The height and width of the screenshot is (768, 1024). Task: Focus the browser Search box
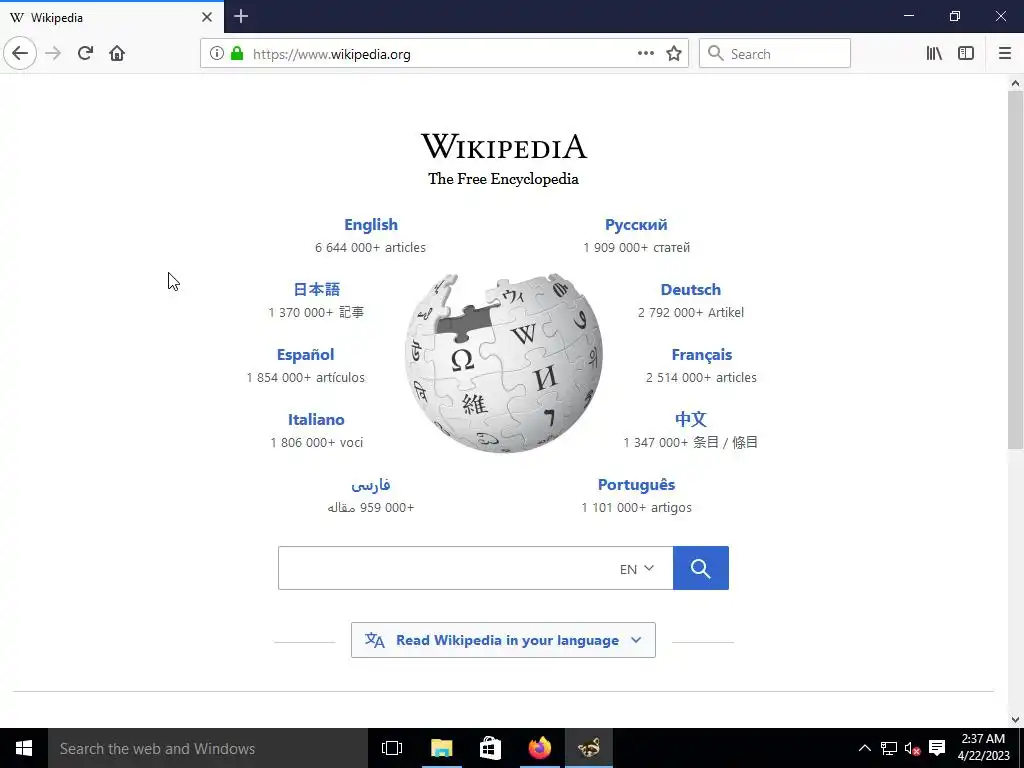point(775,54)
